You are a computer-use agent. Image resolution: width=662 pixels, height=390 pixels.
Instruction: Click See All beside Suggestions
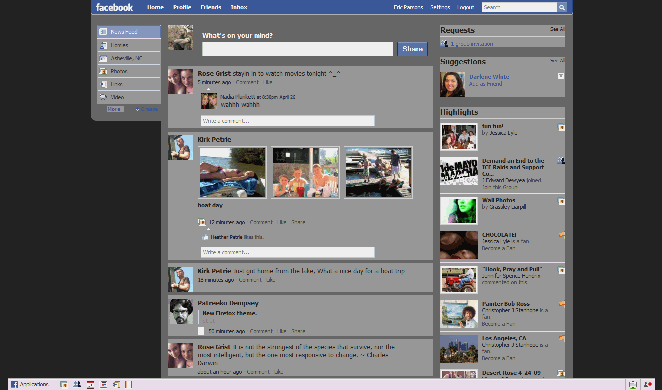point(557,60)
